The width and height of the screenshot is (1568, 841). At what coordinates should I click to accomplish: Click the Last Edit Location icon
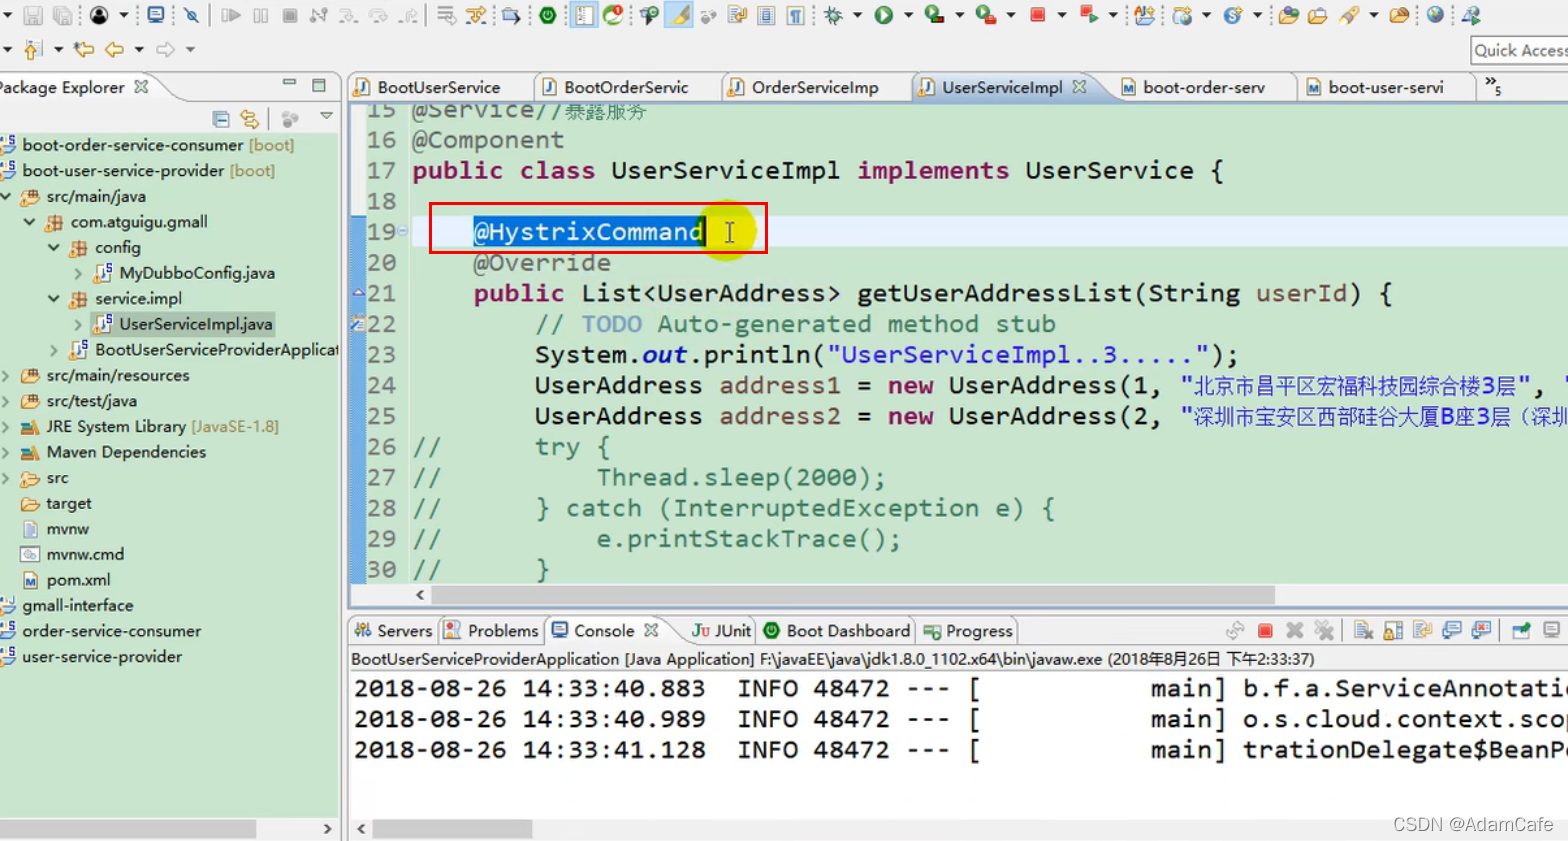click(x=84, y=49)
